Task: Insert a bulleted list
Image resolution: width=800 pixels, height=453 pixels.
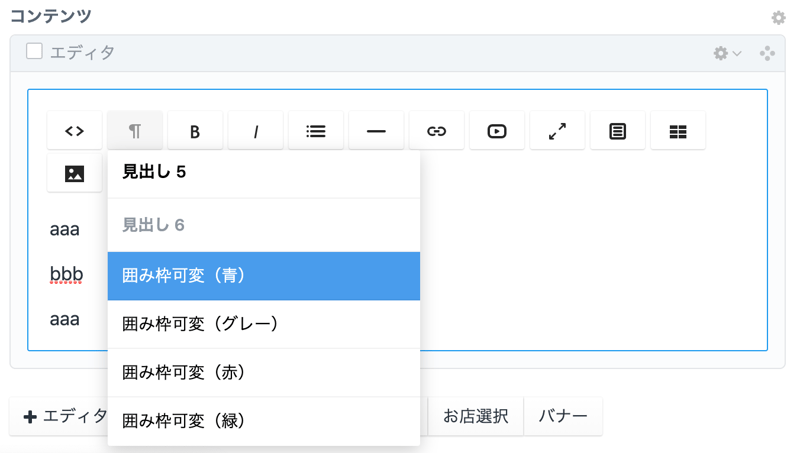Action: point(316,131)
